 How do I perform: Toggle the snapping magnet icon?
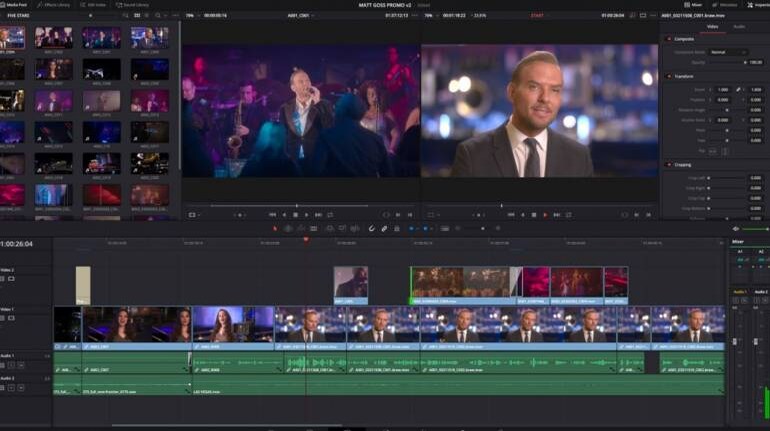coord(372,228)
